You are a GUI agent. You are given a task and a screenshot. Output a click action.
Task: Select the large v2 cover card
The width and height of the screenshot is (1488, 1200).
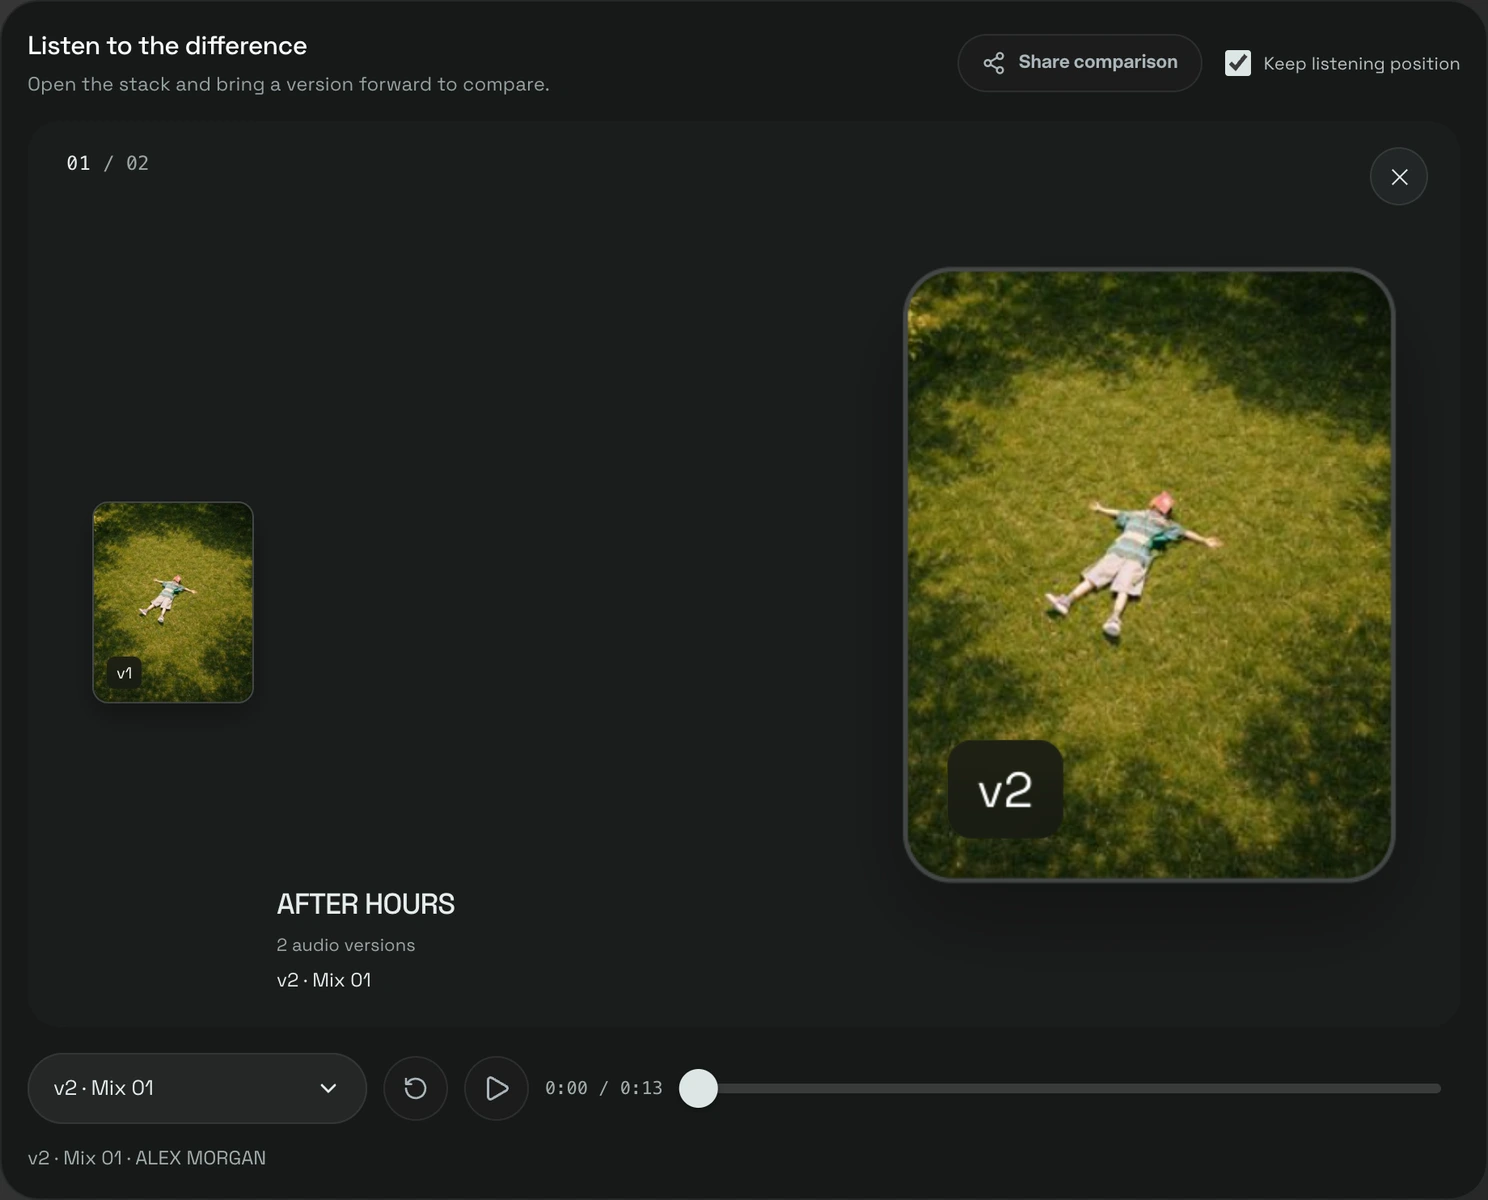pyautogui.click(x=1149, y=575)
